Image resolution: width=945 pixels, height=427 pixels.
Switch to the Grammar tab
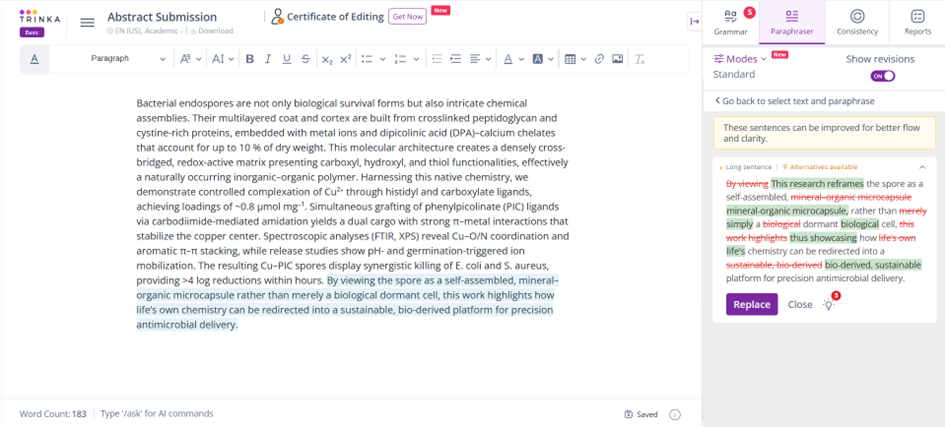(731, 22)
